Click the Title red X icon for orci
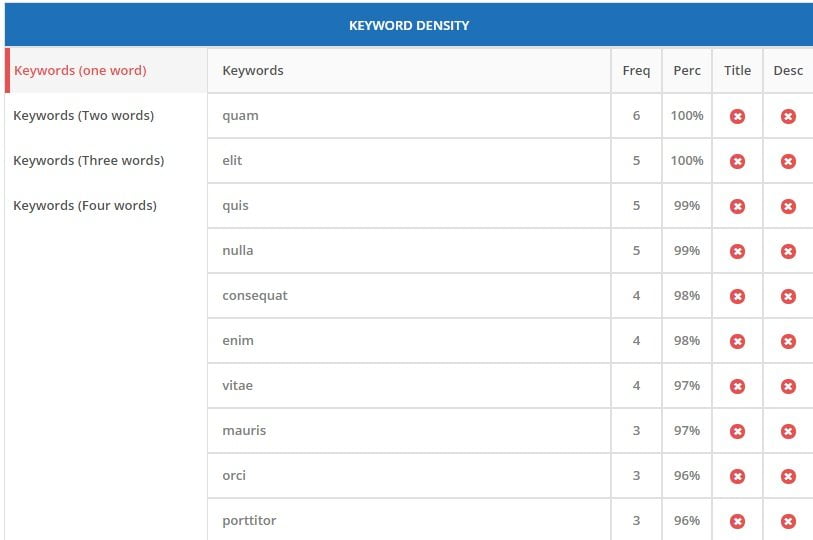The width and height of the screenshot is (813, 540). pyautogui.click(x=737, y=476)
